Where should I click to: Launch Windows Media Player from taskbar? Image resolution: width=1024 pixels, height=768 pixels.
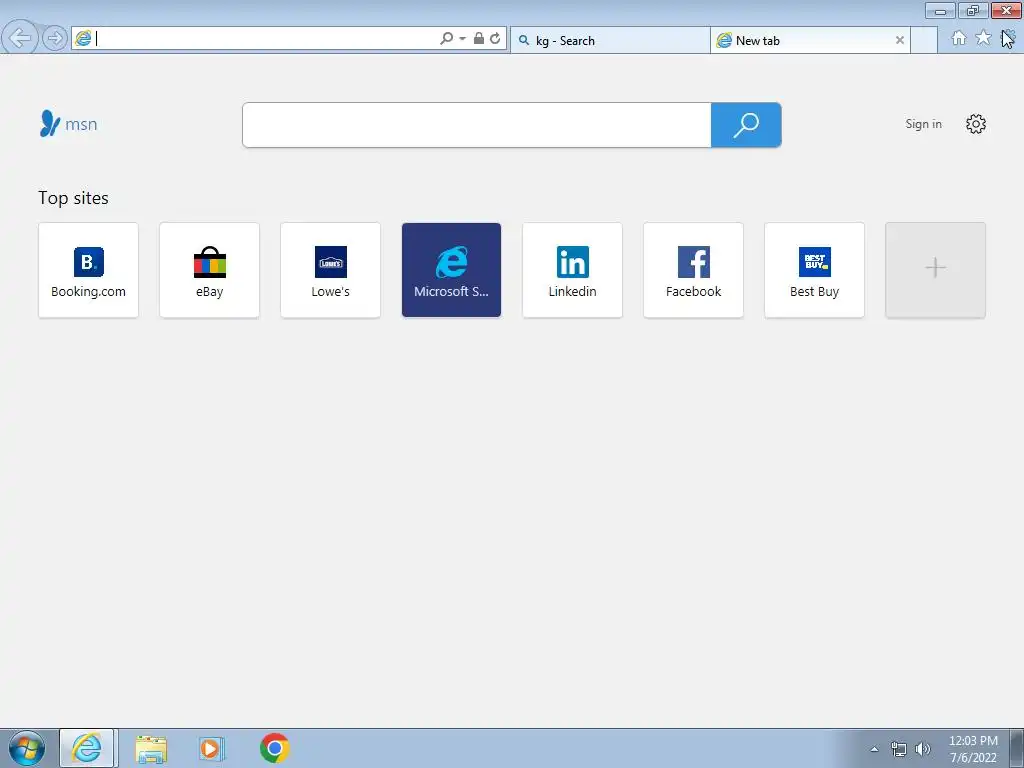click(x=211, y=748)
